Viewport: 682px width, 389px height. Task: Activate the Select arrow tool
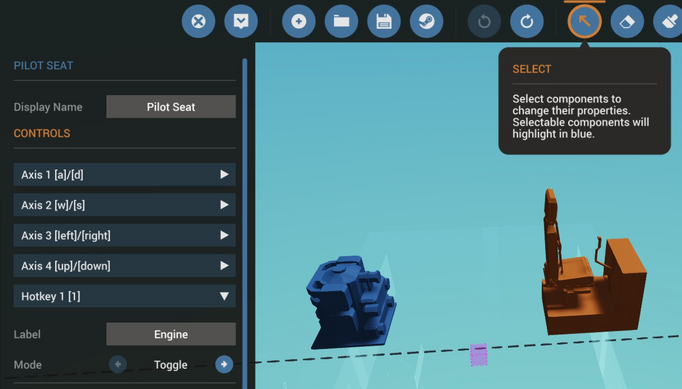pyautogui.click(x=585, y=21)
